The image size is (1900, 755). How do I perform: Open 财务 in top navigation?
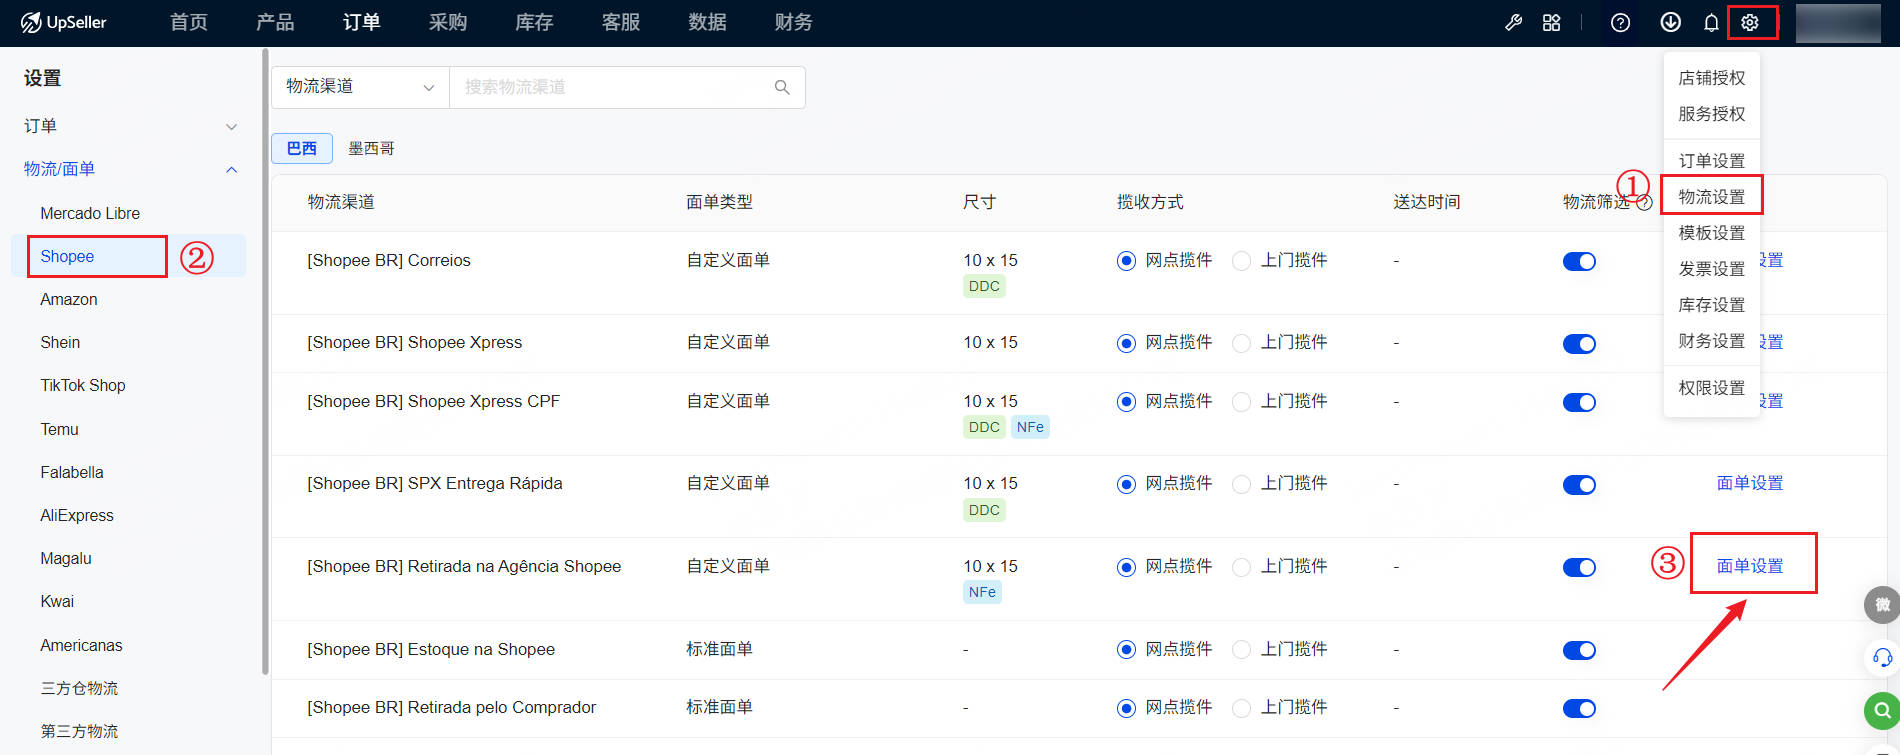793,22
